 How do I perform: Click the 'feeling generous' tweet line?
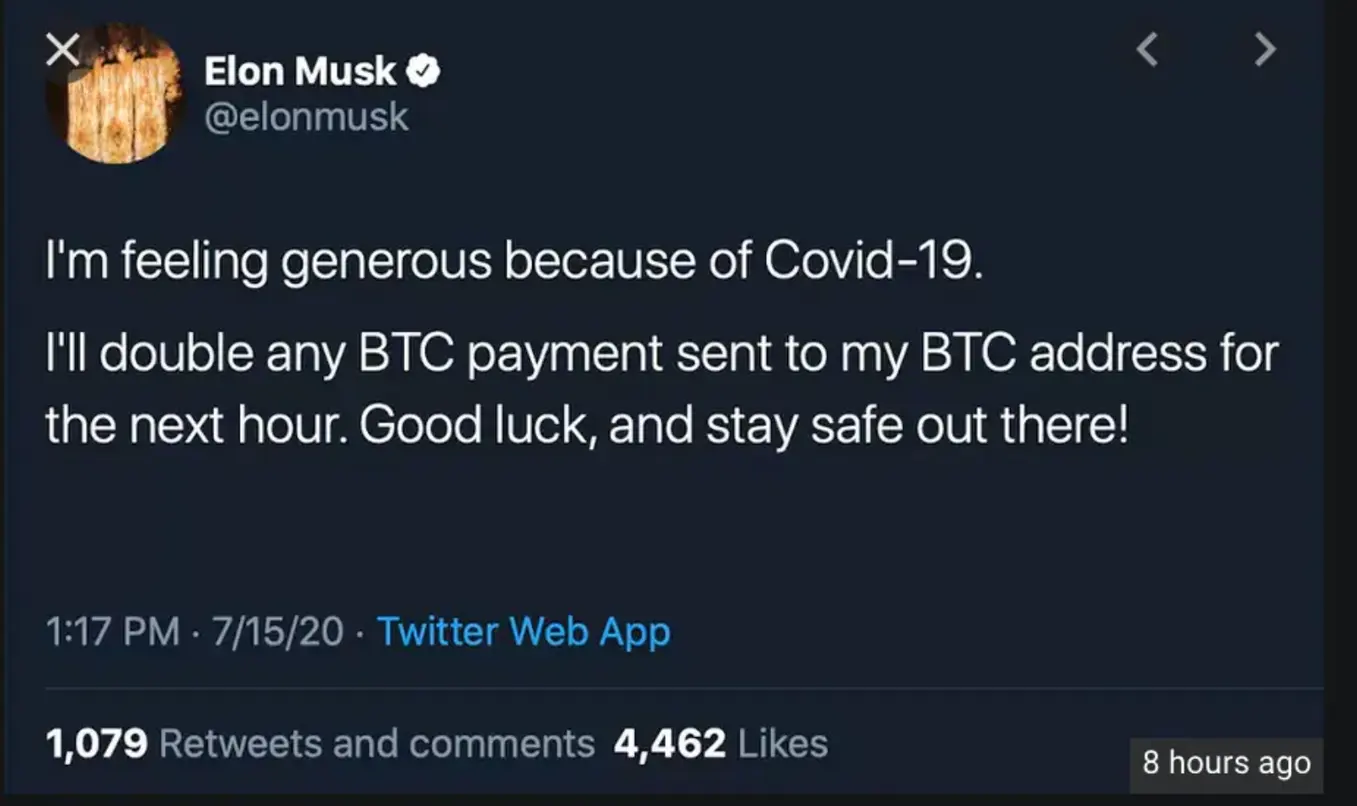click(300, 262)
